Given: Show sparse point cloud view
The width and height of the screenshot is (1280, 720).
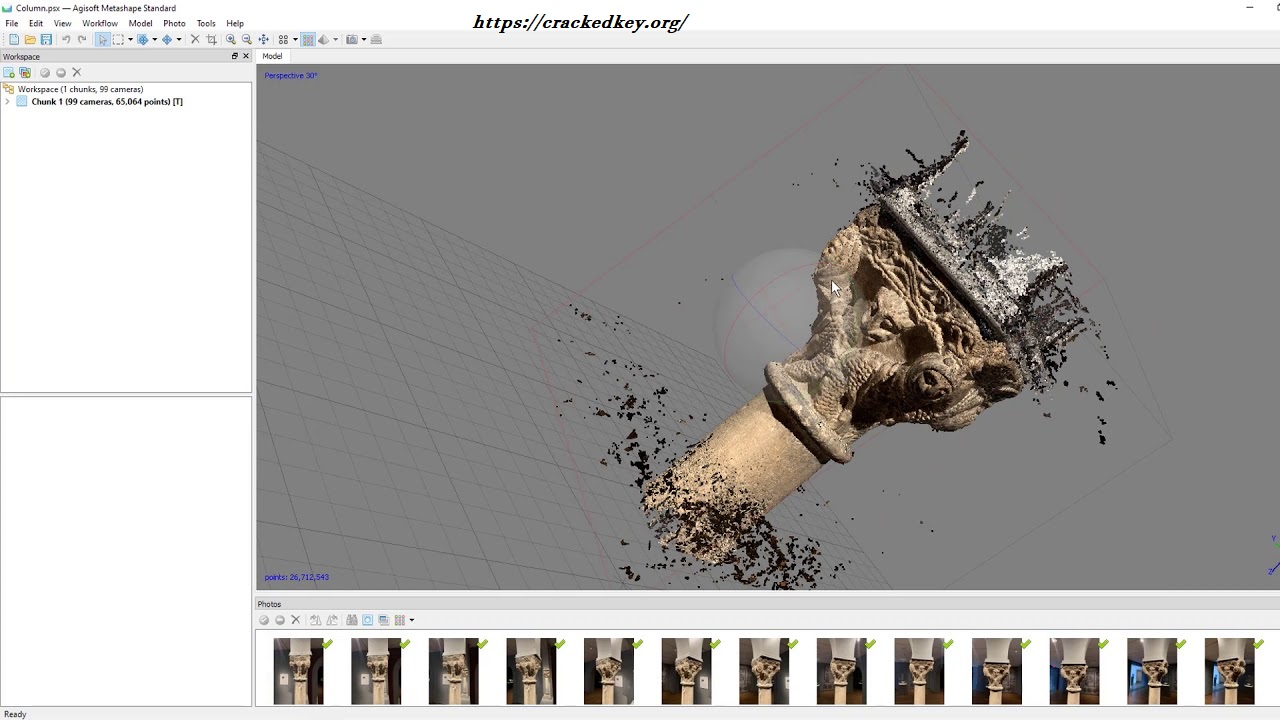Looking at the screenshot, I should [x=283, y=39].
